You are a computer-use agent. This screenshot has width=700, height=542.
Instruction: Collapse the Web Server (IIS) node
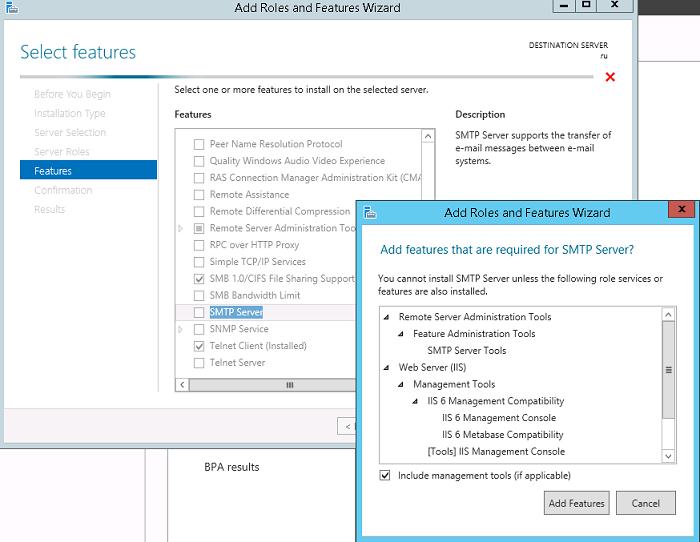pyautogui.click(x=387, y=368)
